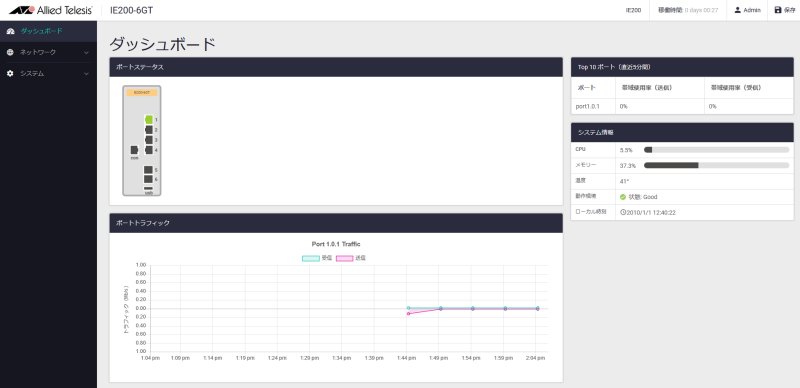Click the dashboard gauge icon in sidebar
The width and height of the screenshot is (800, 388).
pos(10,31)
